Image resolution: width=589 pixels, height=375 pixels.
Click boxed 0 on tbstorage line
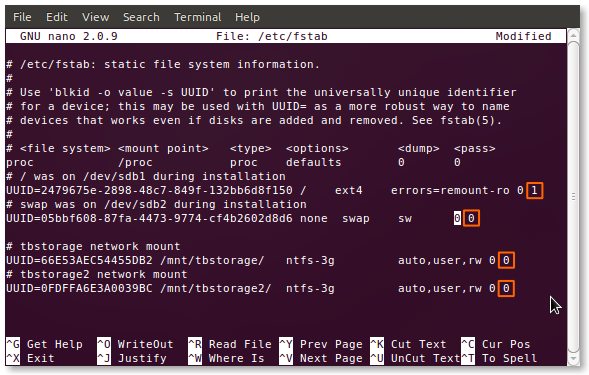(x=506, y=260)
